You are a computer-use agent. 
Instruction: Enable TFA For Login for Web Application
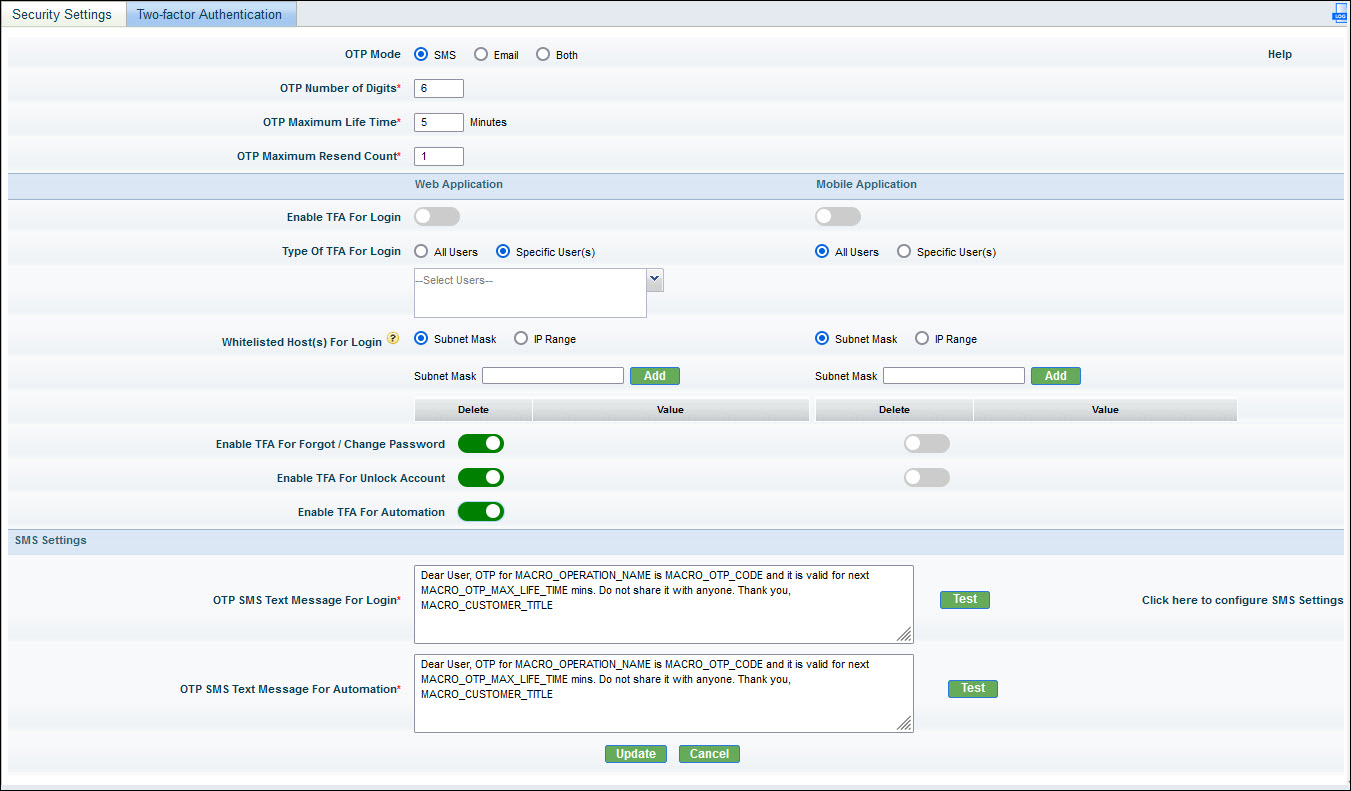pyautogui.click(x=437, y=217)
